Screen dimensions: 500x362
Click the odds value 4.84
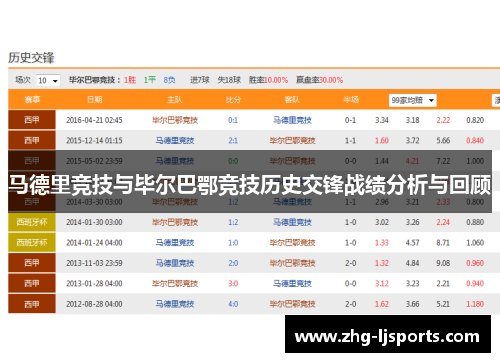(x=412, y=263)
